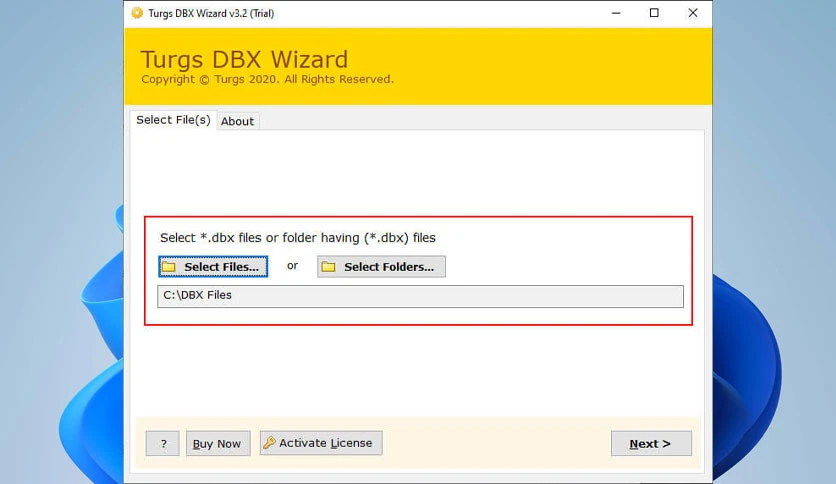Minimize the Turgs DBX Wizard window
Viewport: 836px width, 484px height.
pyautogui.click(x=616, y=13)
